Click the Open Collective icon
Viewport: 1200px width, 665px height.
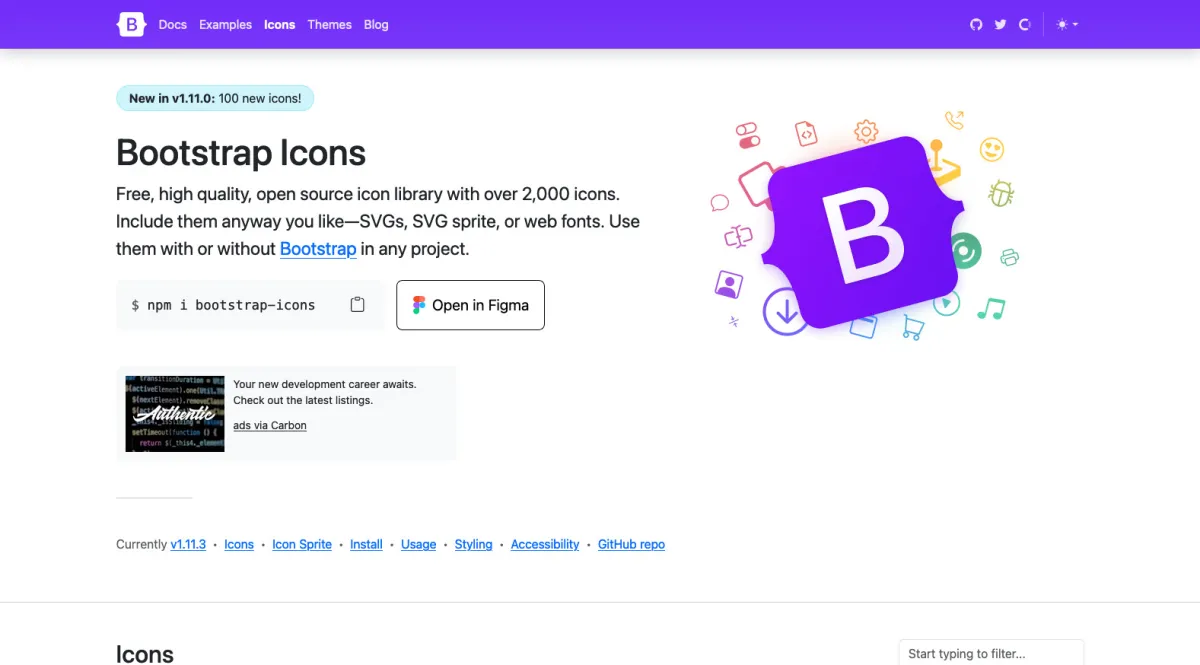pyautogui.click(x=1024, y=24)
